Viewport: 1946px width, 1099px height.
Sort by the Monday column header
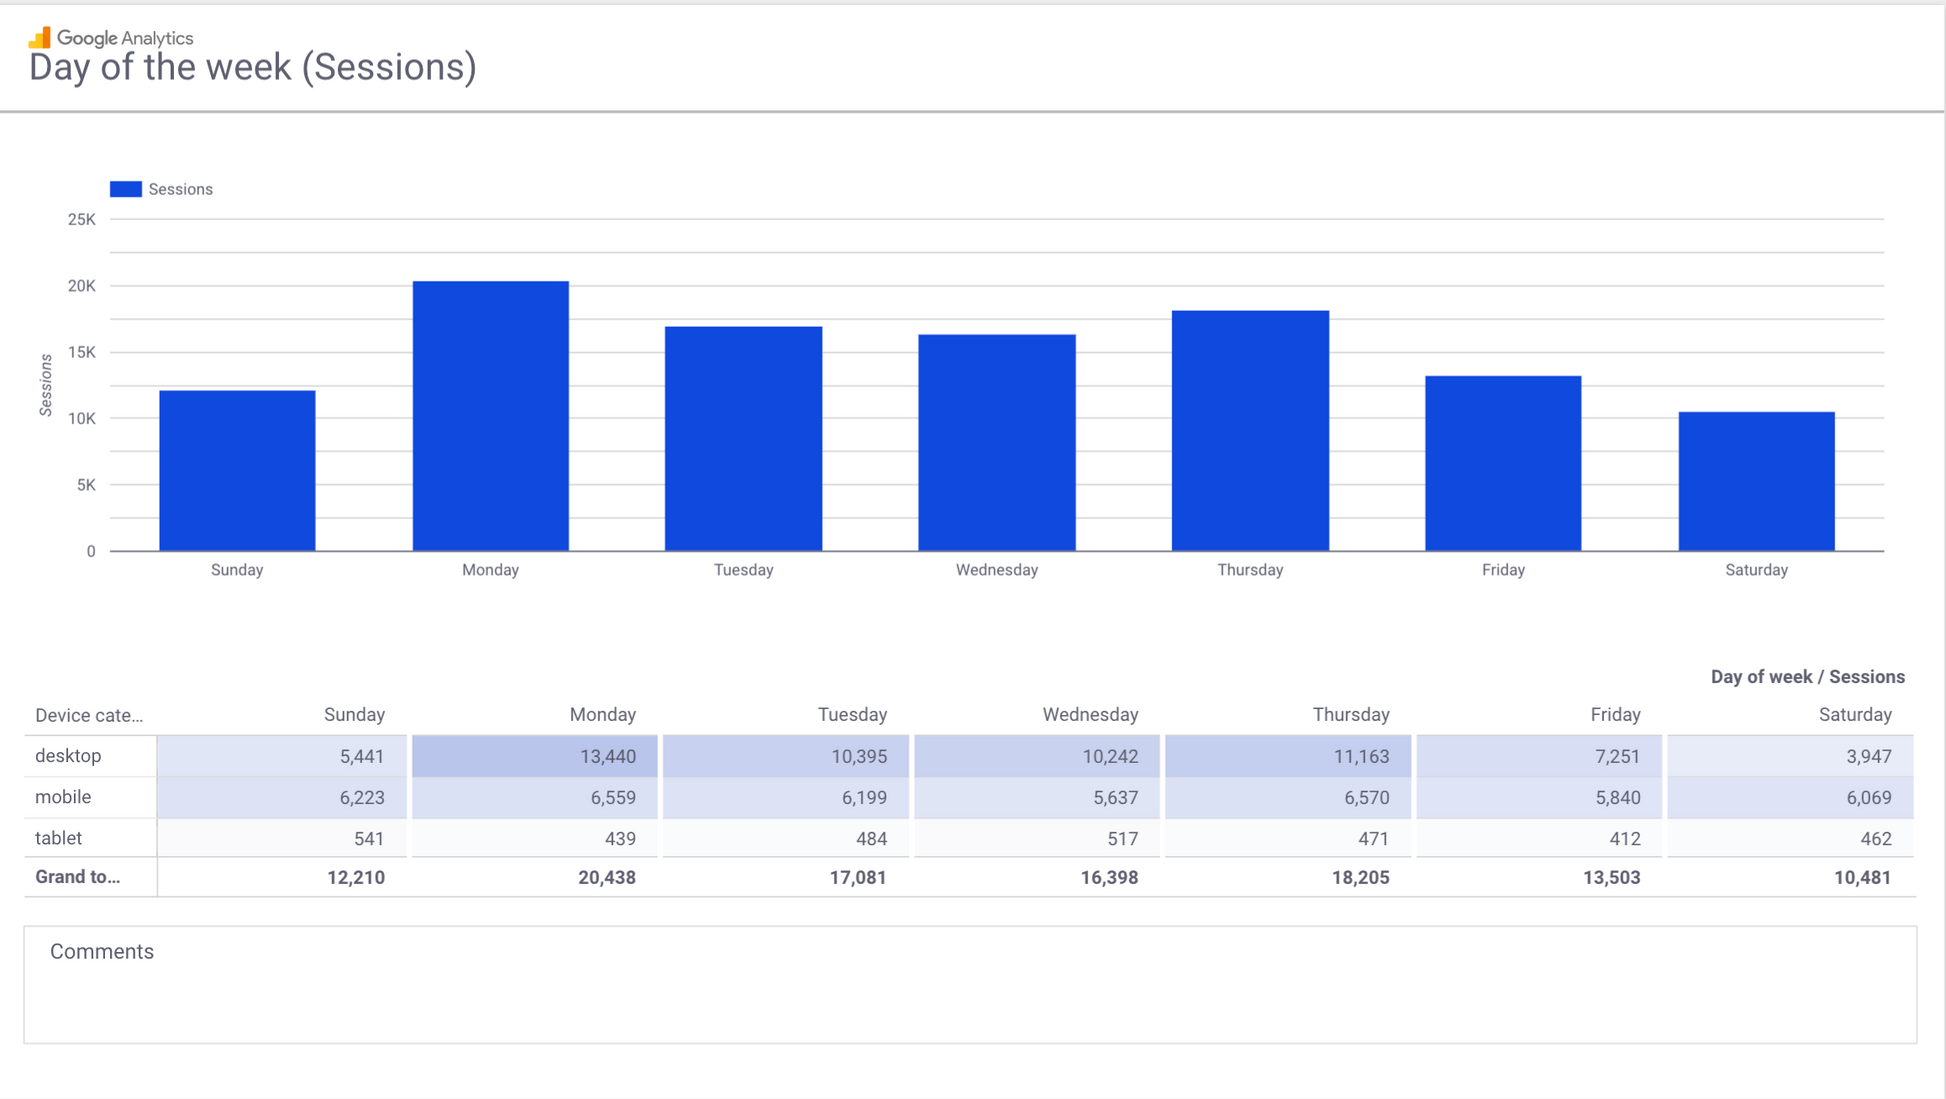pos(602,715)
